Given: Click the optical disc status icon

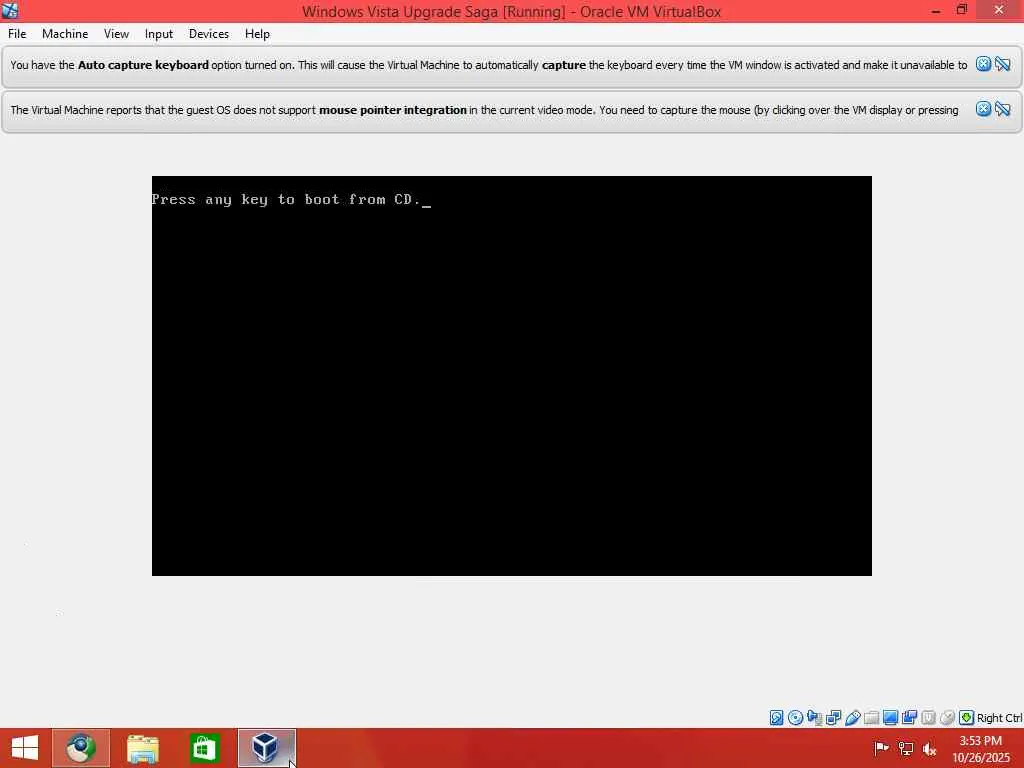Looking at the screenshot, I should (795, 718).
